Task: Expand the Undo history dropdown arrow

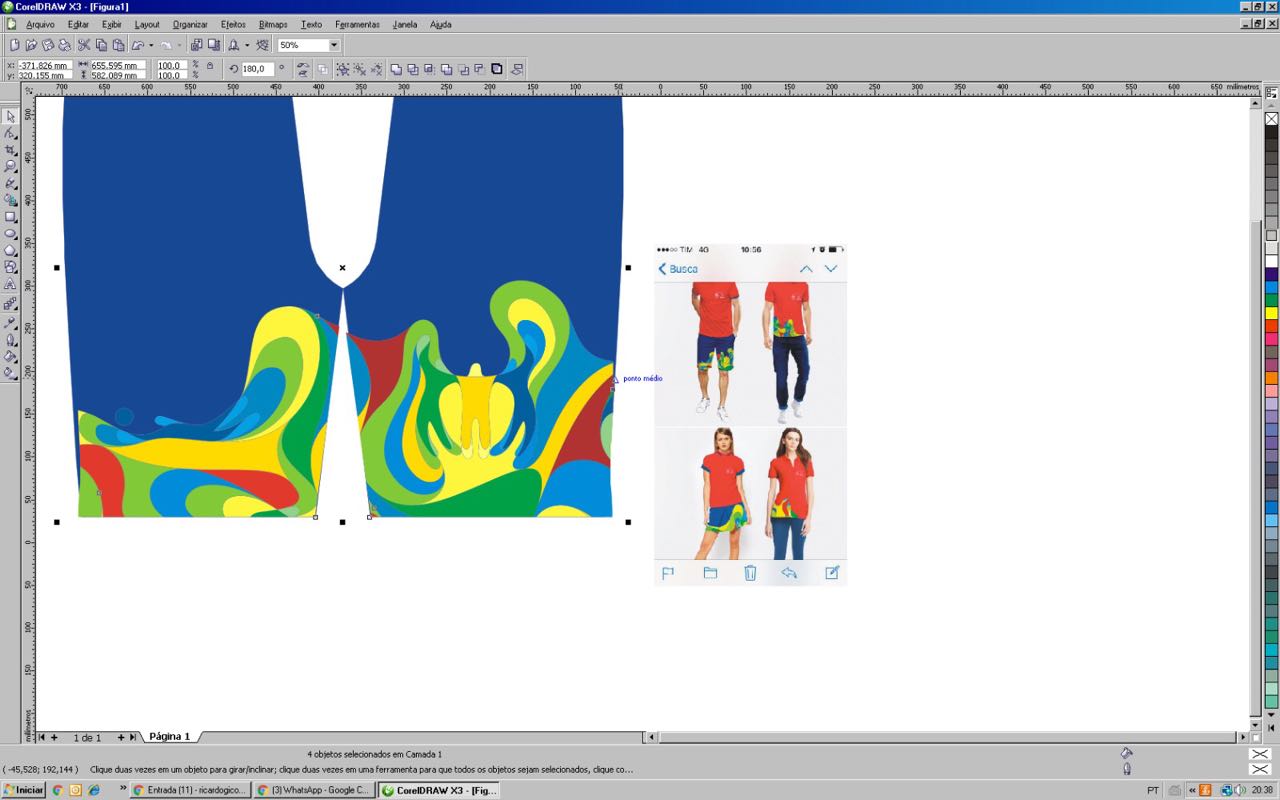Action: 151,45
